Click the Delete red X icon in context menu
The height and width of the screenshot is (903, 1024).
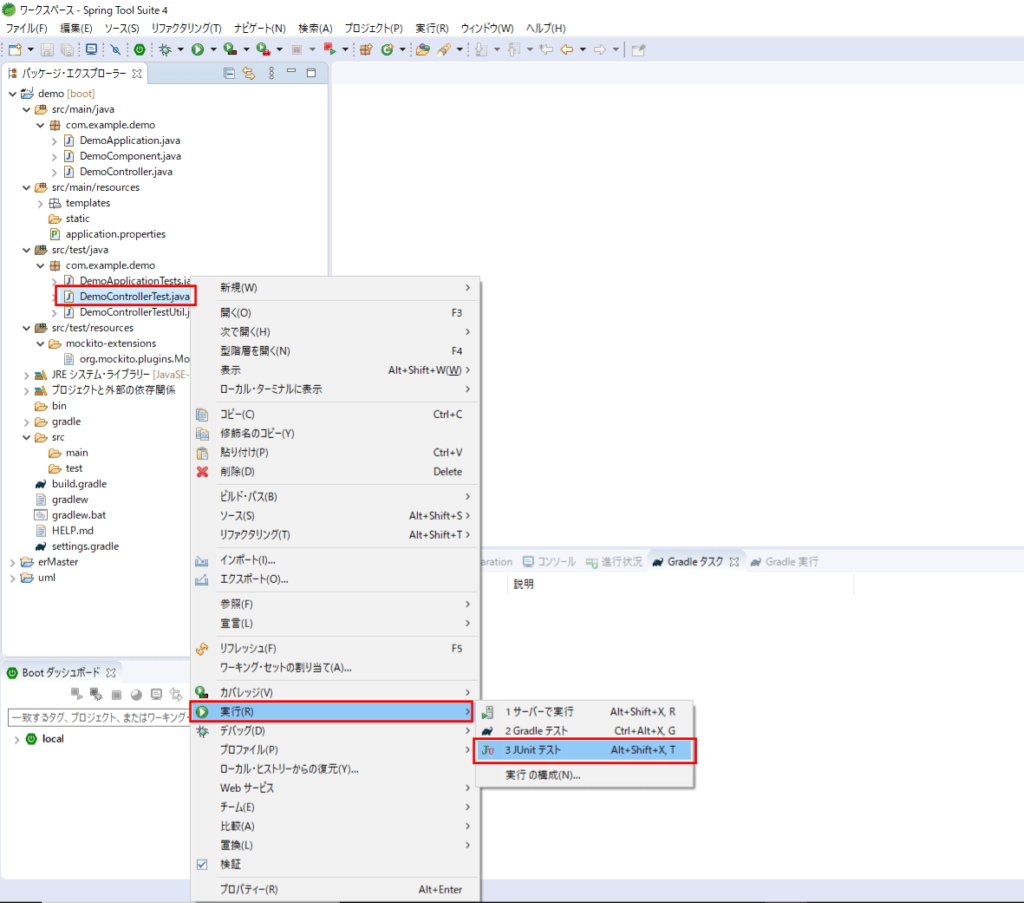(x=202, y=472)
